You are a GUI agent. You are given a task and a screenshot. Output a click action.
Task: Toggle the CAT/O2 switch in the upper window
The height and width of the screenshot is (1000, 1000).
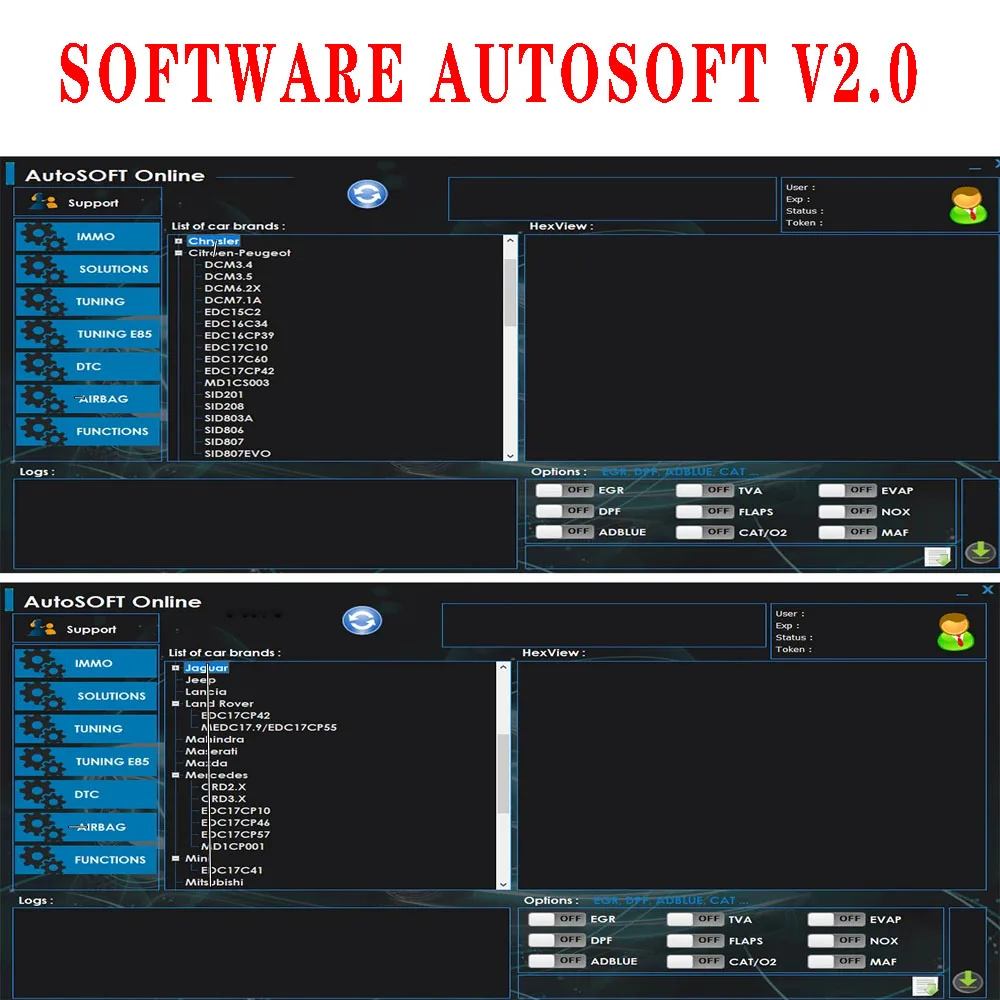click(x=705, y=532)
